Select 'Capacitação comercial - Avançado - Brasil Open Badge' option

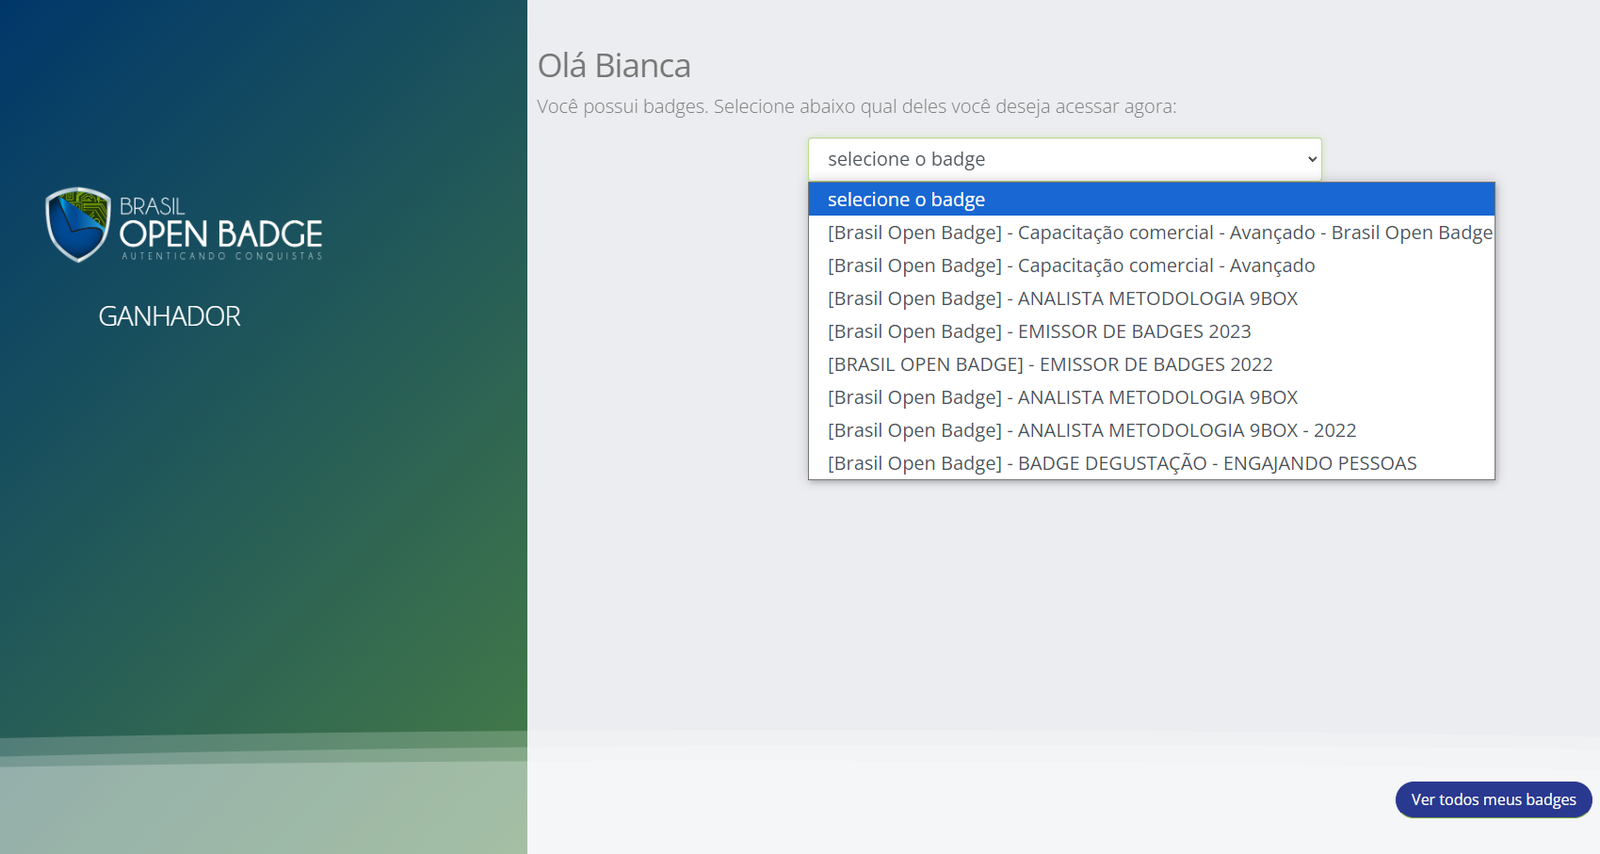pyautogui.click(x=1151, y=232)
